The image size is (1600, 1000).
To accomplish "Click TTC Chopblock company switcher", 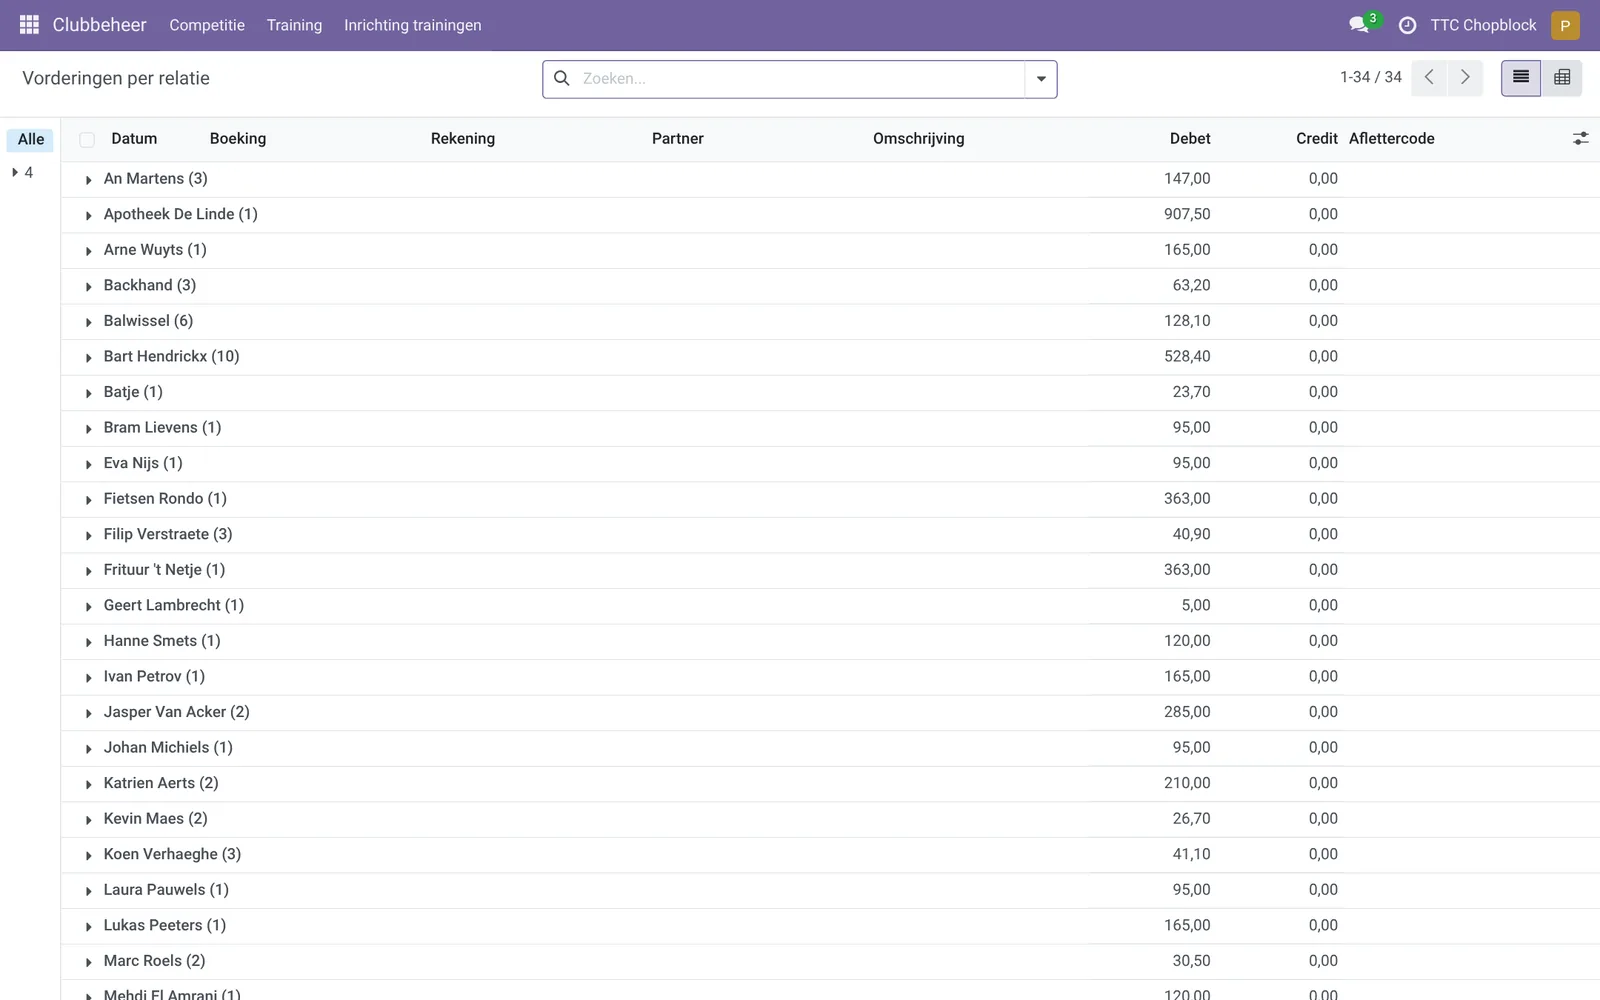I will point(1483,25).
